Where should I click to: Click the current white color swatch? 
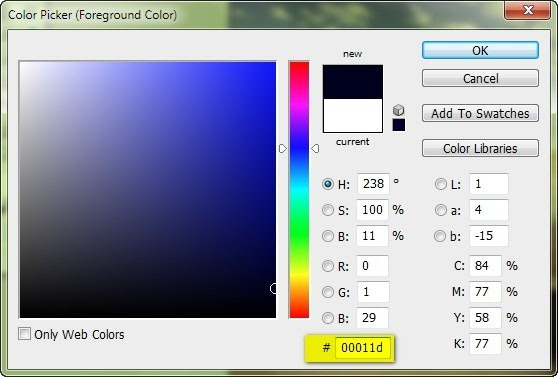[353, 115]
